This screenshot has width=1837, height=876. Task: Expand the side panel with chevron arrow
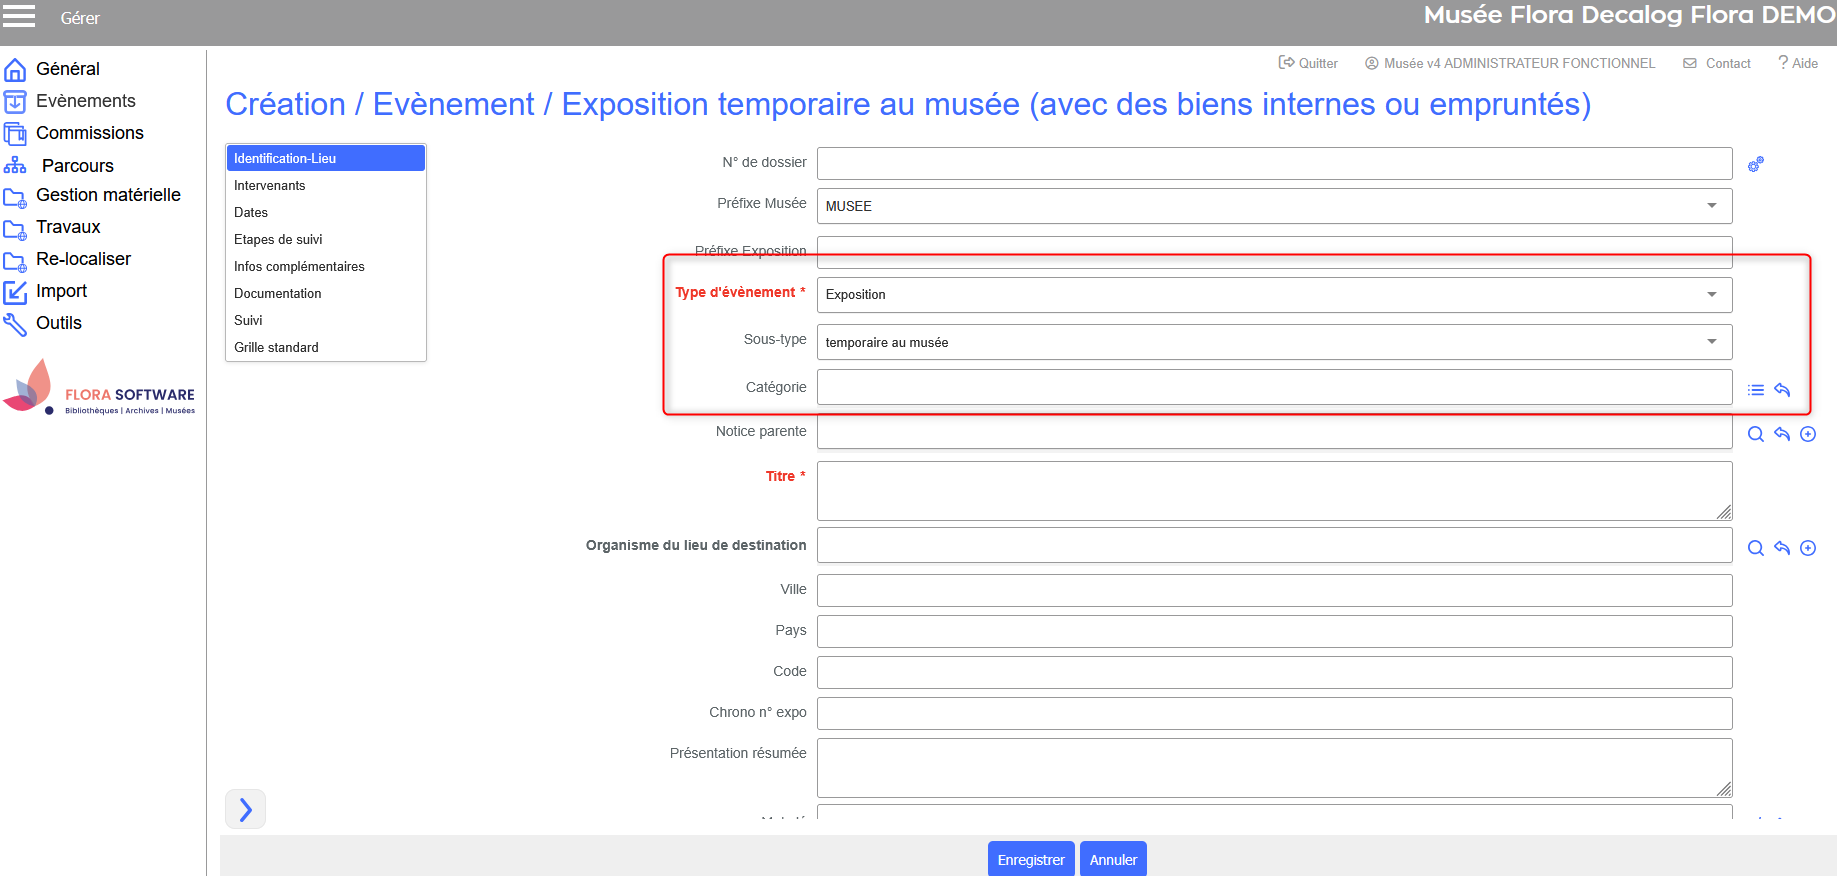point(245,809)
